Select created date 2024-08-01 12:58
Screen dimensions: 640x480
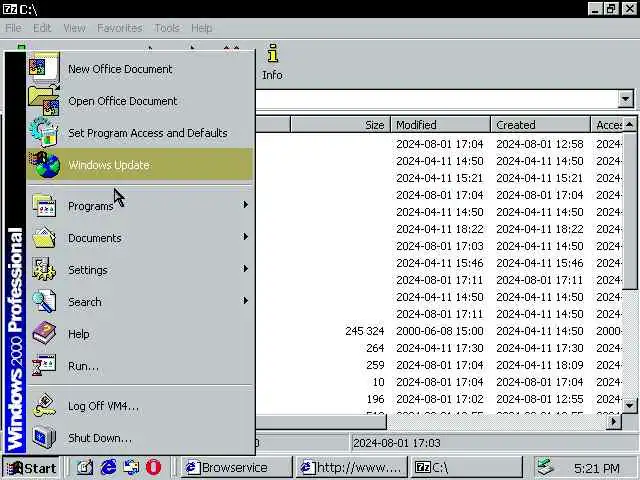click(540, 144)
